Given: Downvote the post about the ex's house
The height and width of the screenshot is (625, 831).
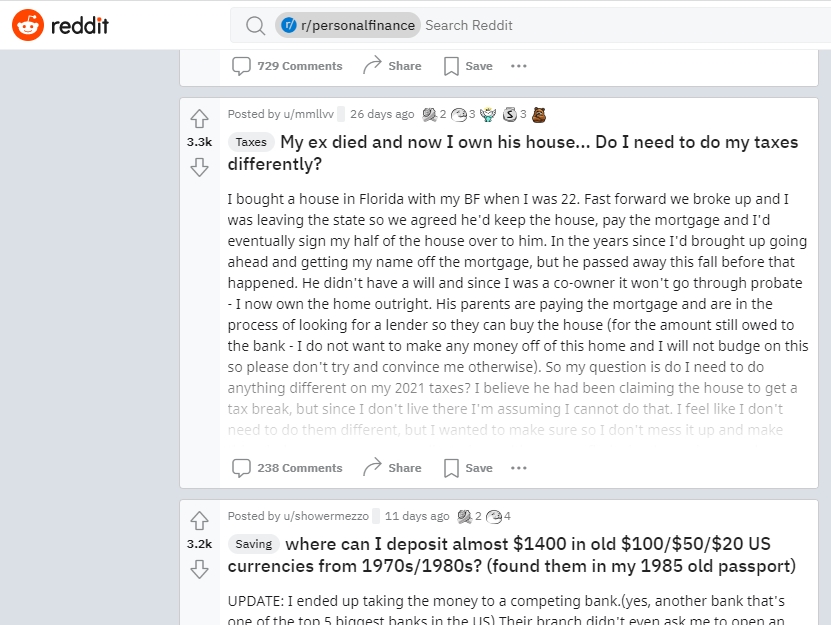Looking at the screenshot, I should tap(199, 167).
